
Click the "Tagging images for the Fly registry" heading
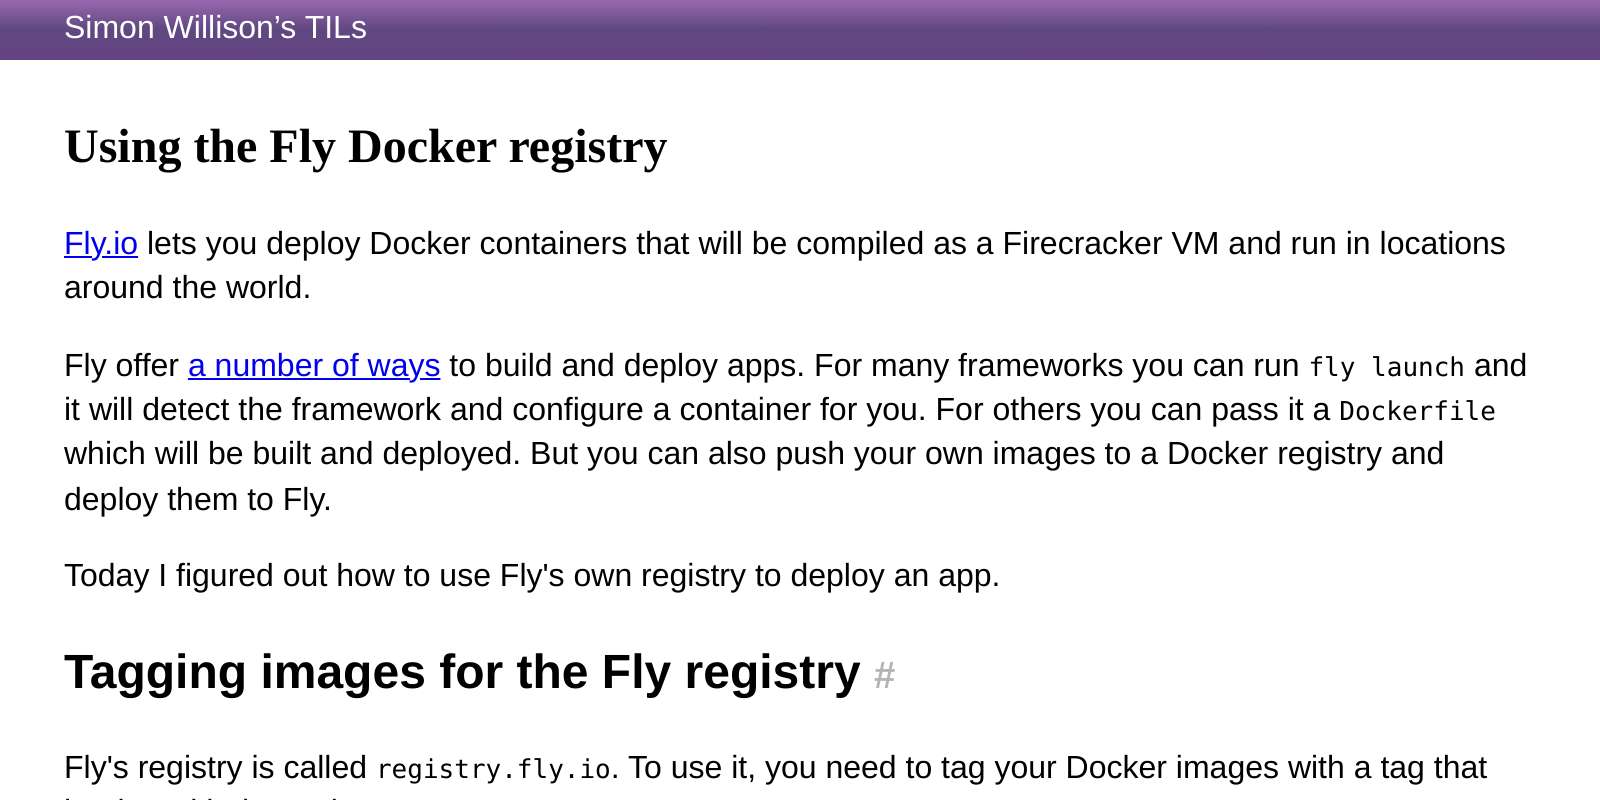coord(462,672)
